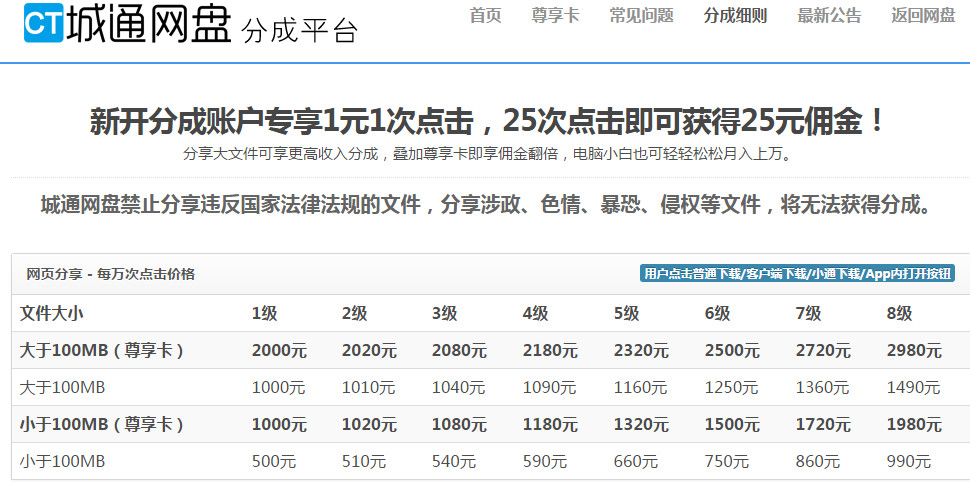The width and height of the screenshot is (970, 485).
Task: Click the 990元 cell
Action: click(x=909, y=461)
